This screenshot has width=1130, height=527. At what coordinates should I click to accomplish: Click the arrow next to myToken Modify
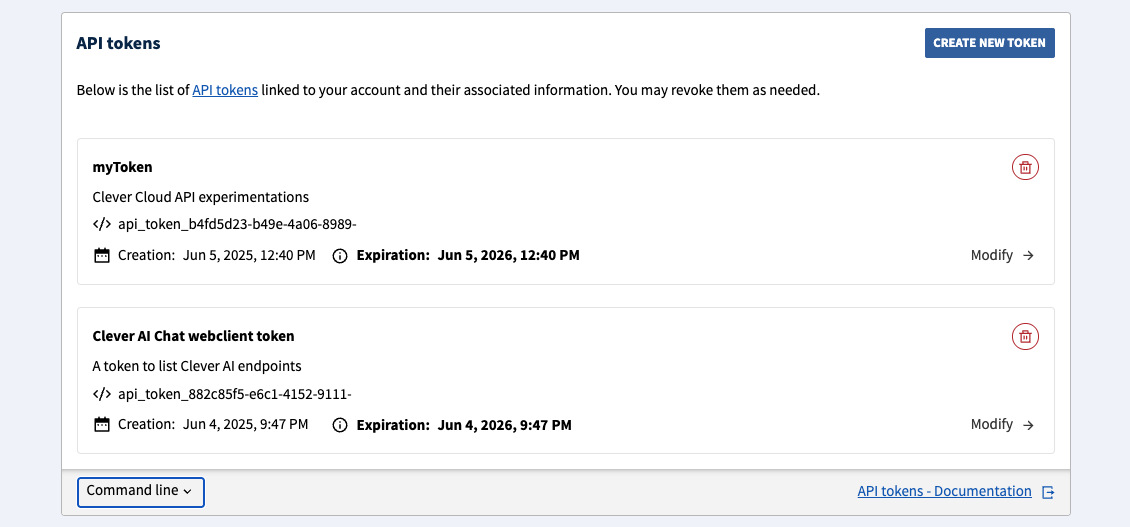click(1028, 256)
